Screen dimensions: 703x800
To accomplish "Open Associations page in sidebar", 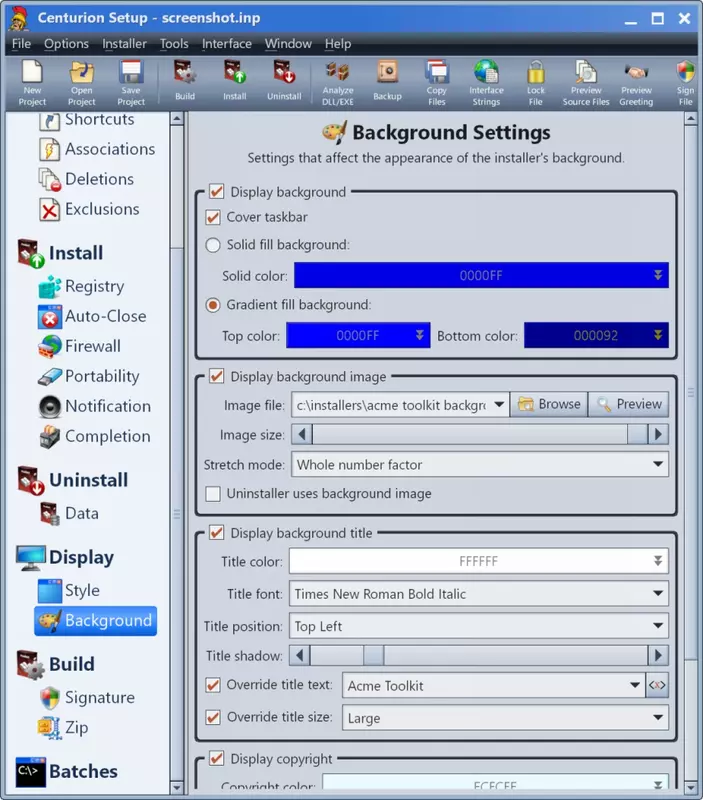I will (x=97, y=149).
